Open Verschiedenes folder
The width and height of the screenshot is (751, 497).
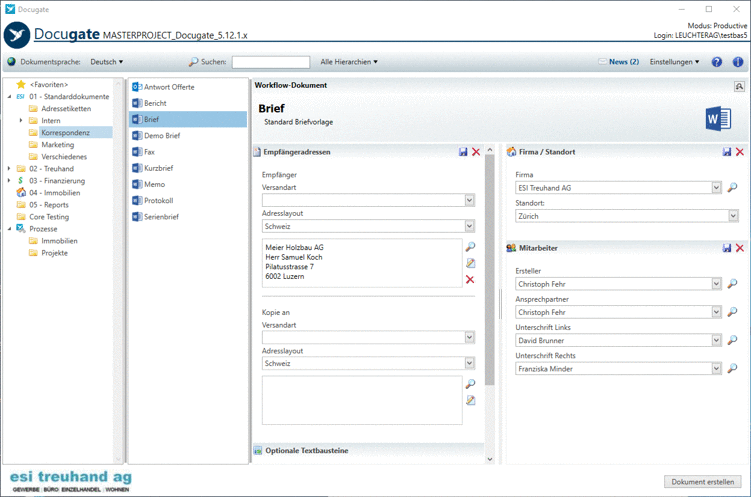point(64,157)
